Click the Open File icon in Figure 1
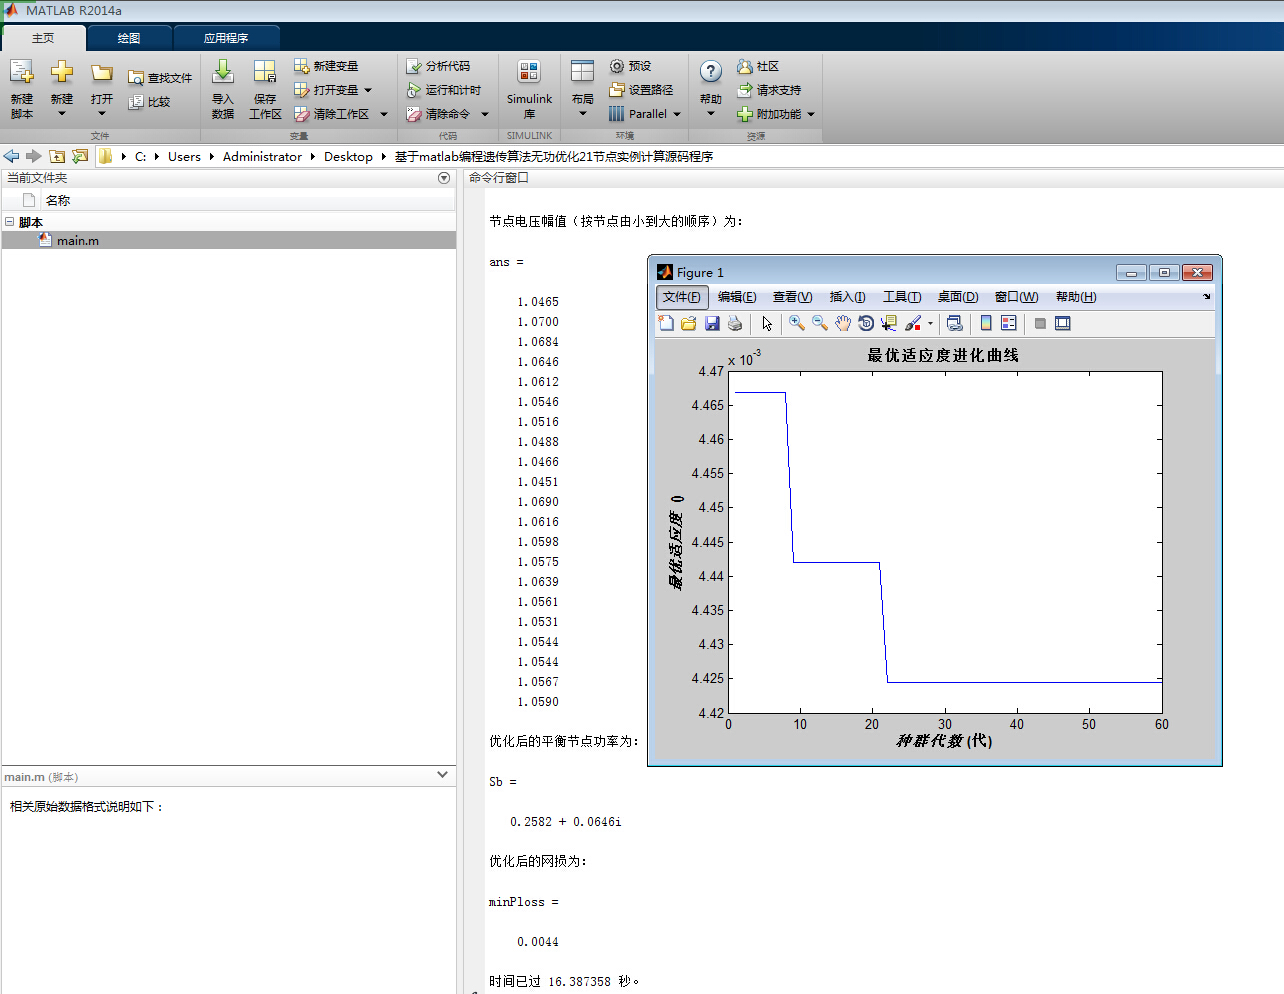The height and width of the screenshot is (994, 1284). tap(689, 323)
